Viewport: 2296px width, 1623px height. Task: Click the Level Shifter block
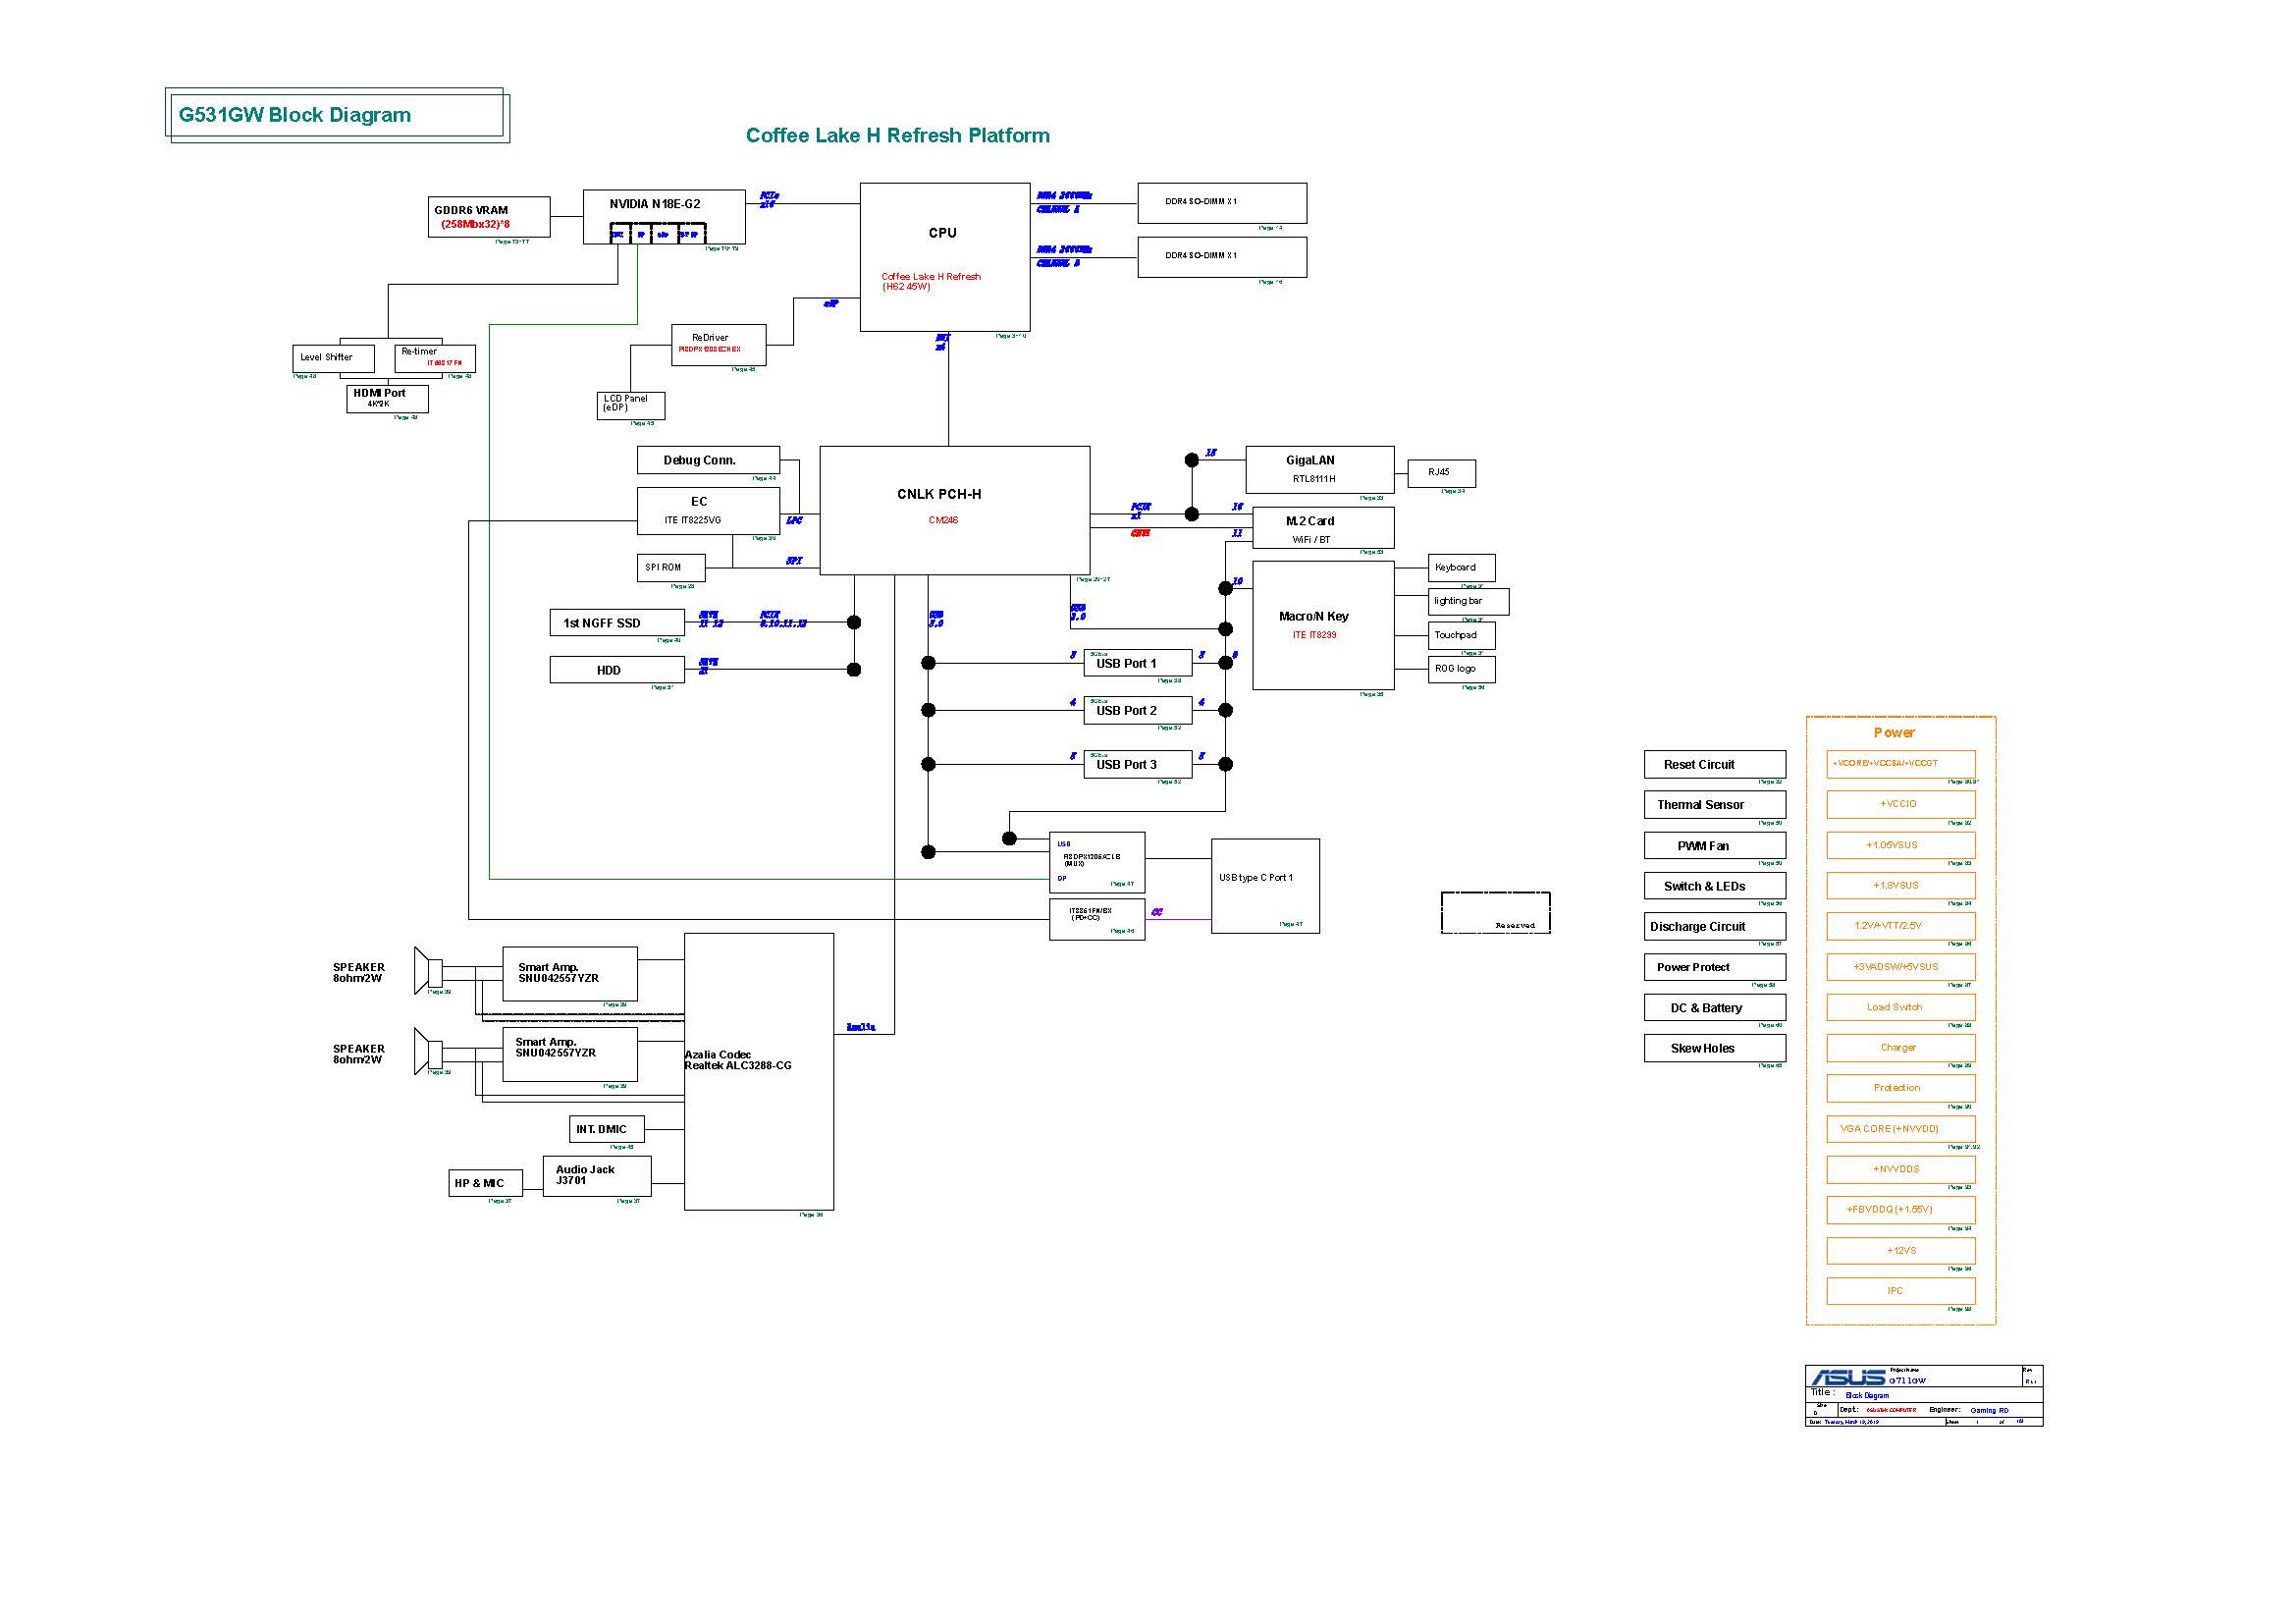pos(334,358)
